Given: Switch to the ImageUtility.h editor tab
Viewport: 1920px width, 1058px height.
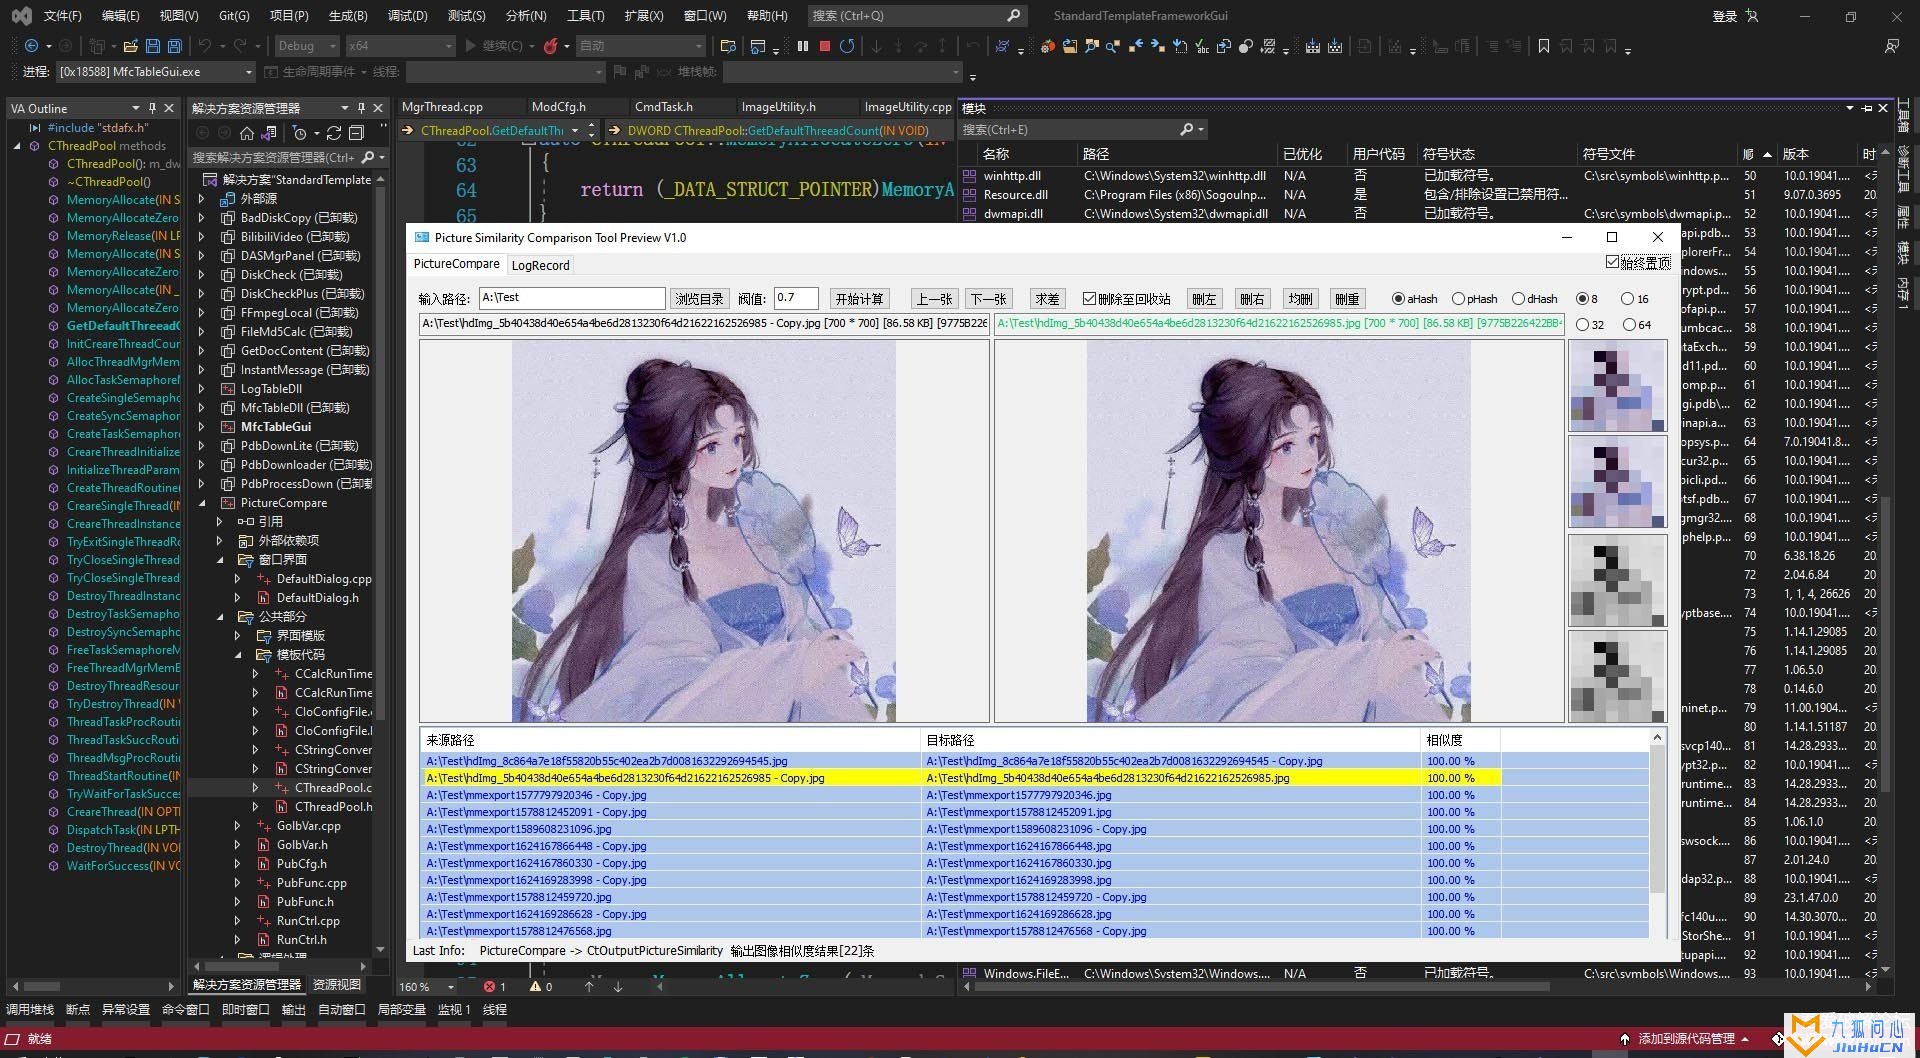Looking at the screenshot, I should [x=778, y=107].
